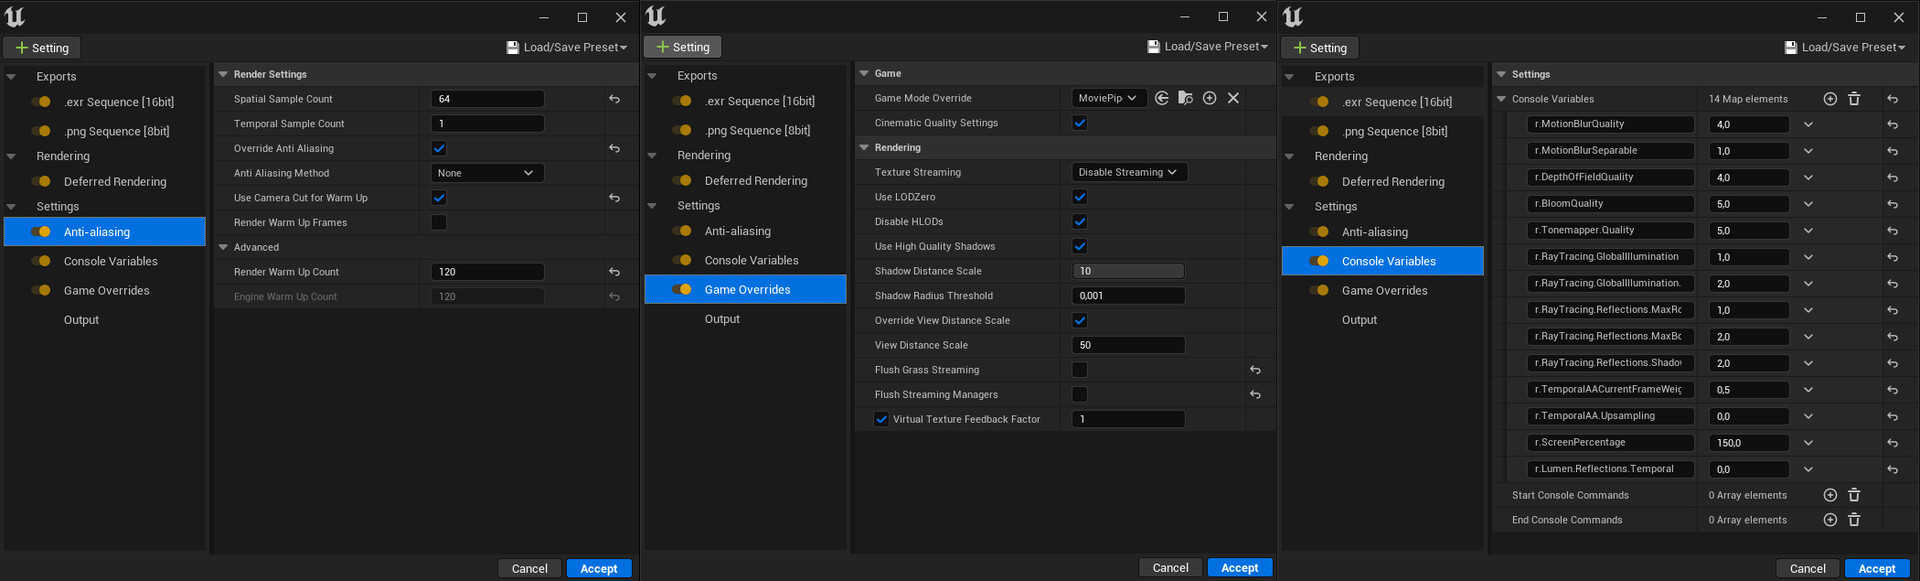1920x581 pixels.
Task: Clear Game Mode Override with the X icon
Action: click(x=1233, y=98)
